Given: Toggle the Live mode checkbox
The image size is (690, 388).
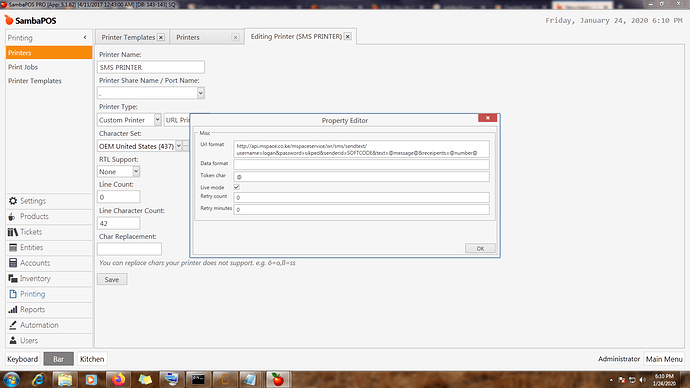Looking at the screenshot, I should click(237, 187).
